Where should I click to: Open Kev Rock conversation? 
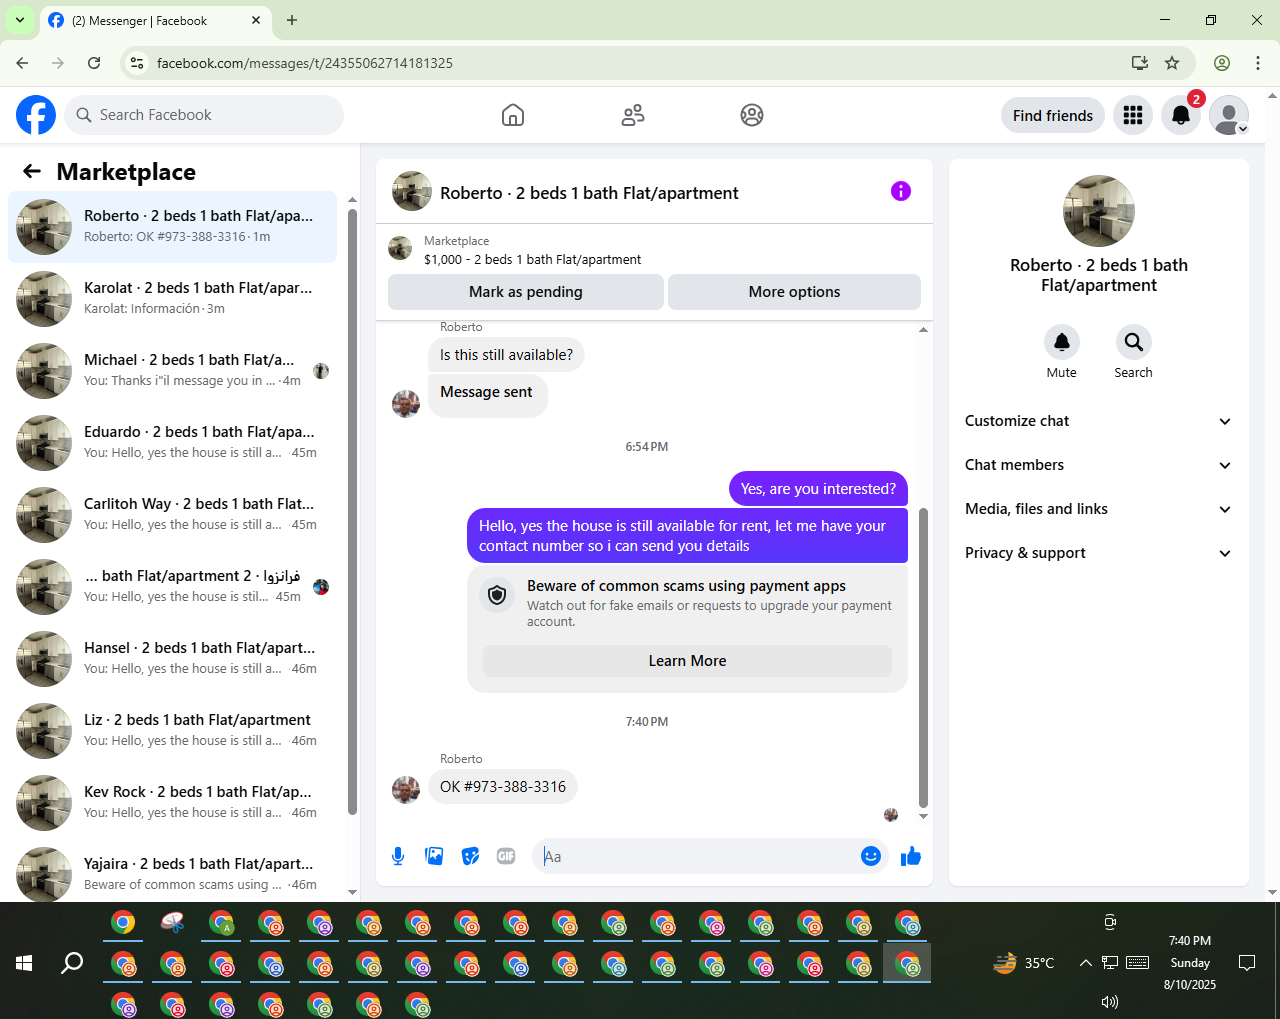(x=172, y=803)
